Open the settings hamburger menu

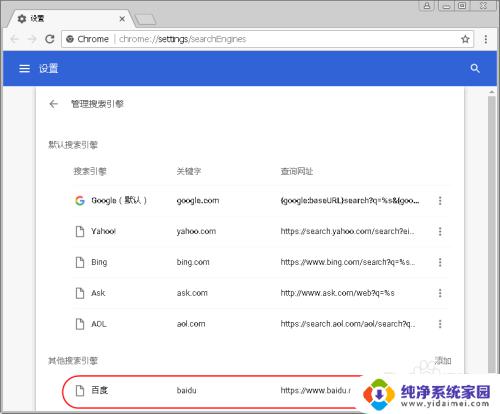[x=24, y=68]
